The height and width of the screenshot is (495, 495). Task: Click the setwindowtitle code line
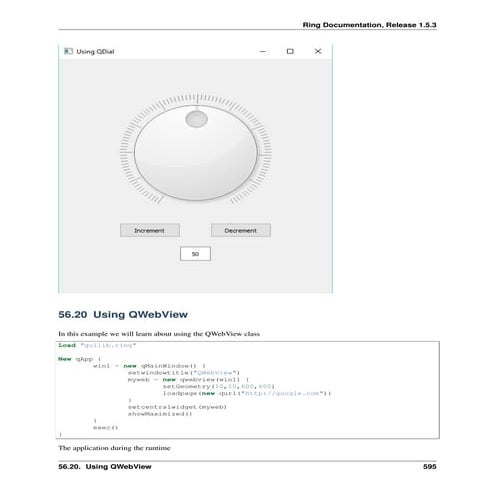pos(184,373)
